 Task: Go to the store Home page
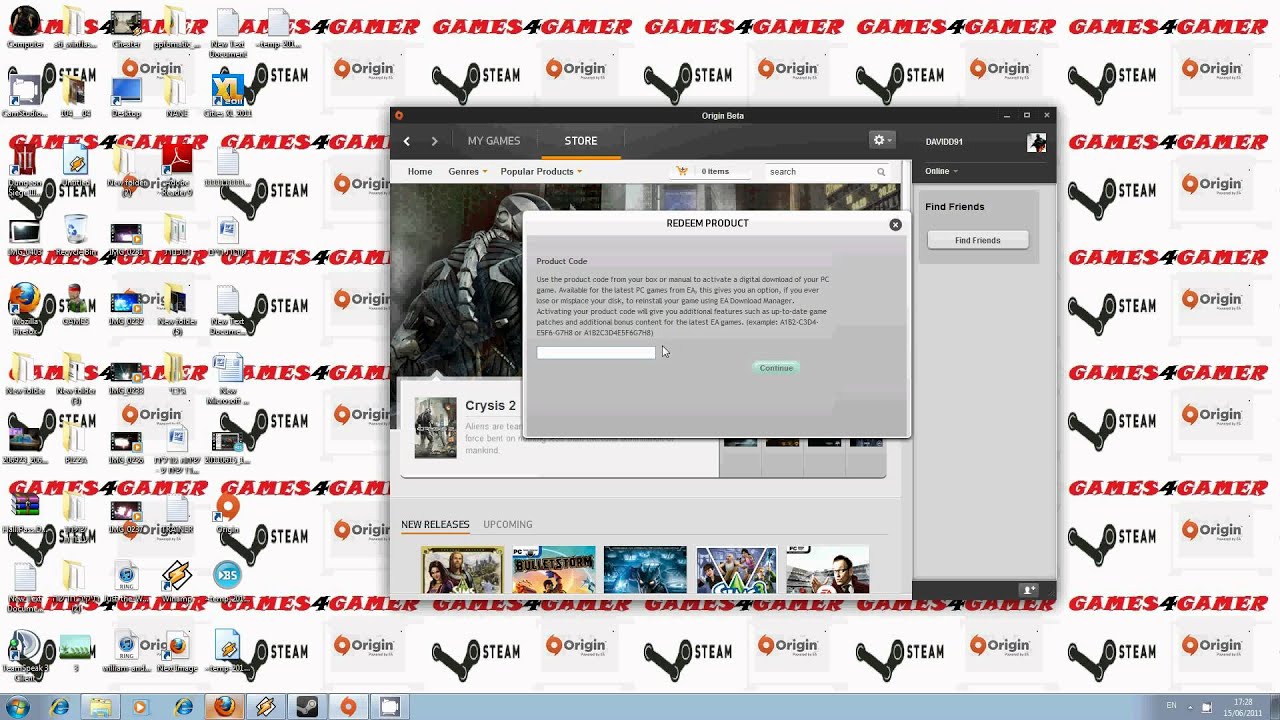420,172
